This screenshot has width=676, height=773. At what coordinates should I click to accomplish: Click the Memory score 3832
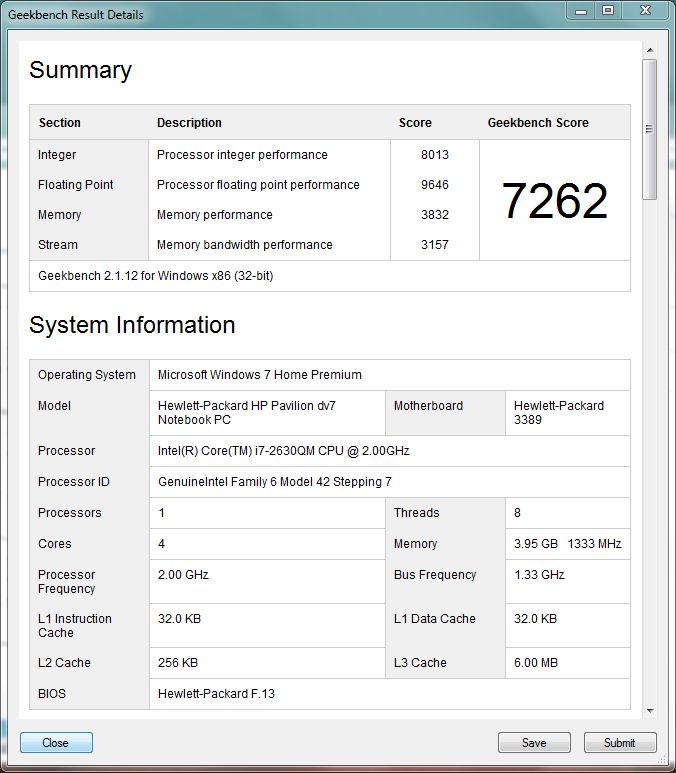(435, 215)
